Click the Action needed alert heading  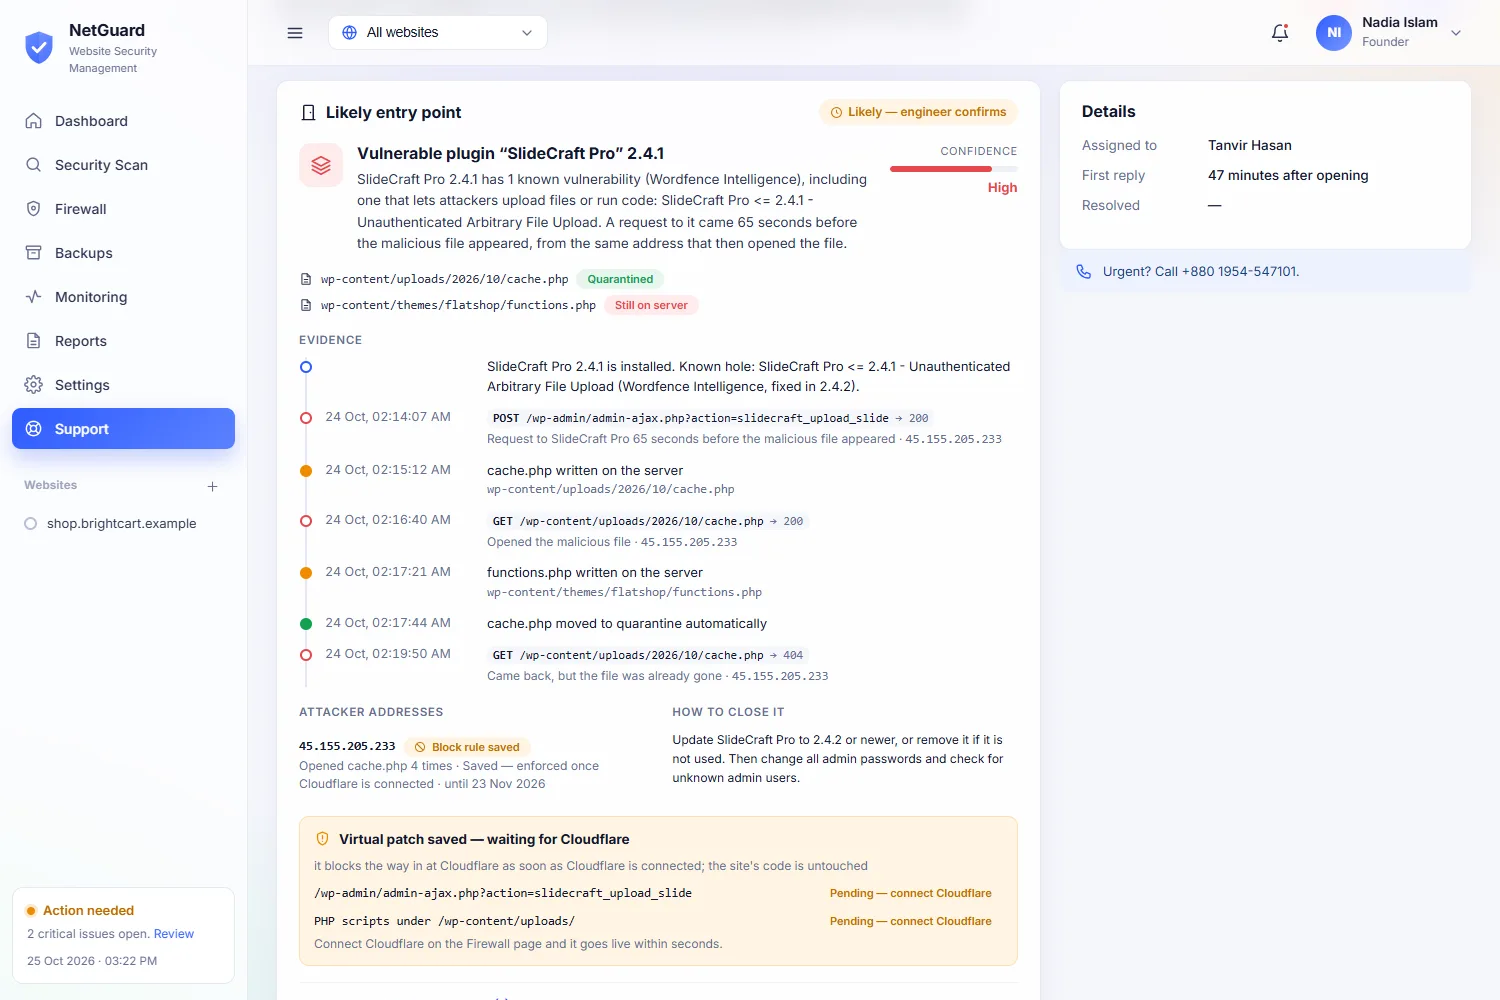[88, 911]
